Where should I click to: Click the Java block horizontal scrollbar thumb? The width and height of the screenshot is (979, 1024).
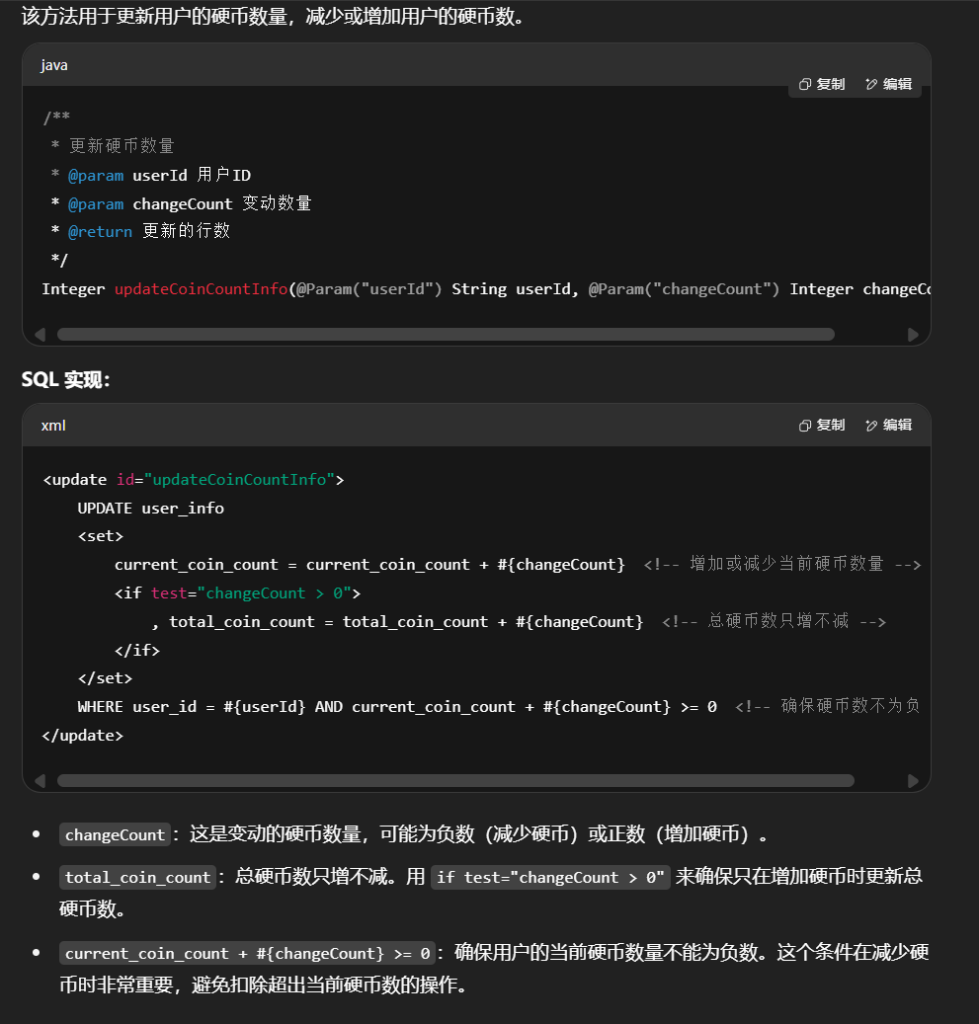point(445,335)
